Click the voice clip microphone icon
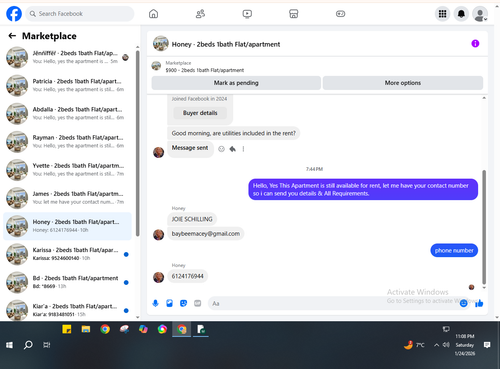The height and width of the screenshot is (369, 500). [155, 303]
